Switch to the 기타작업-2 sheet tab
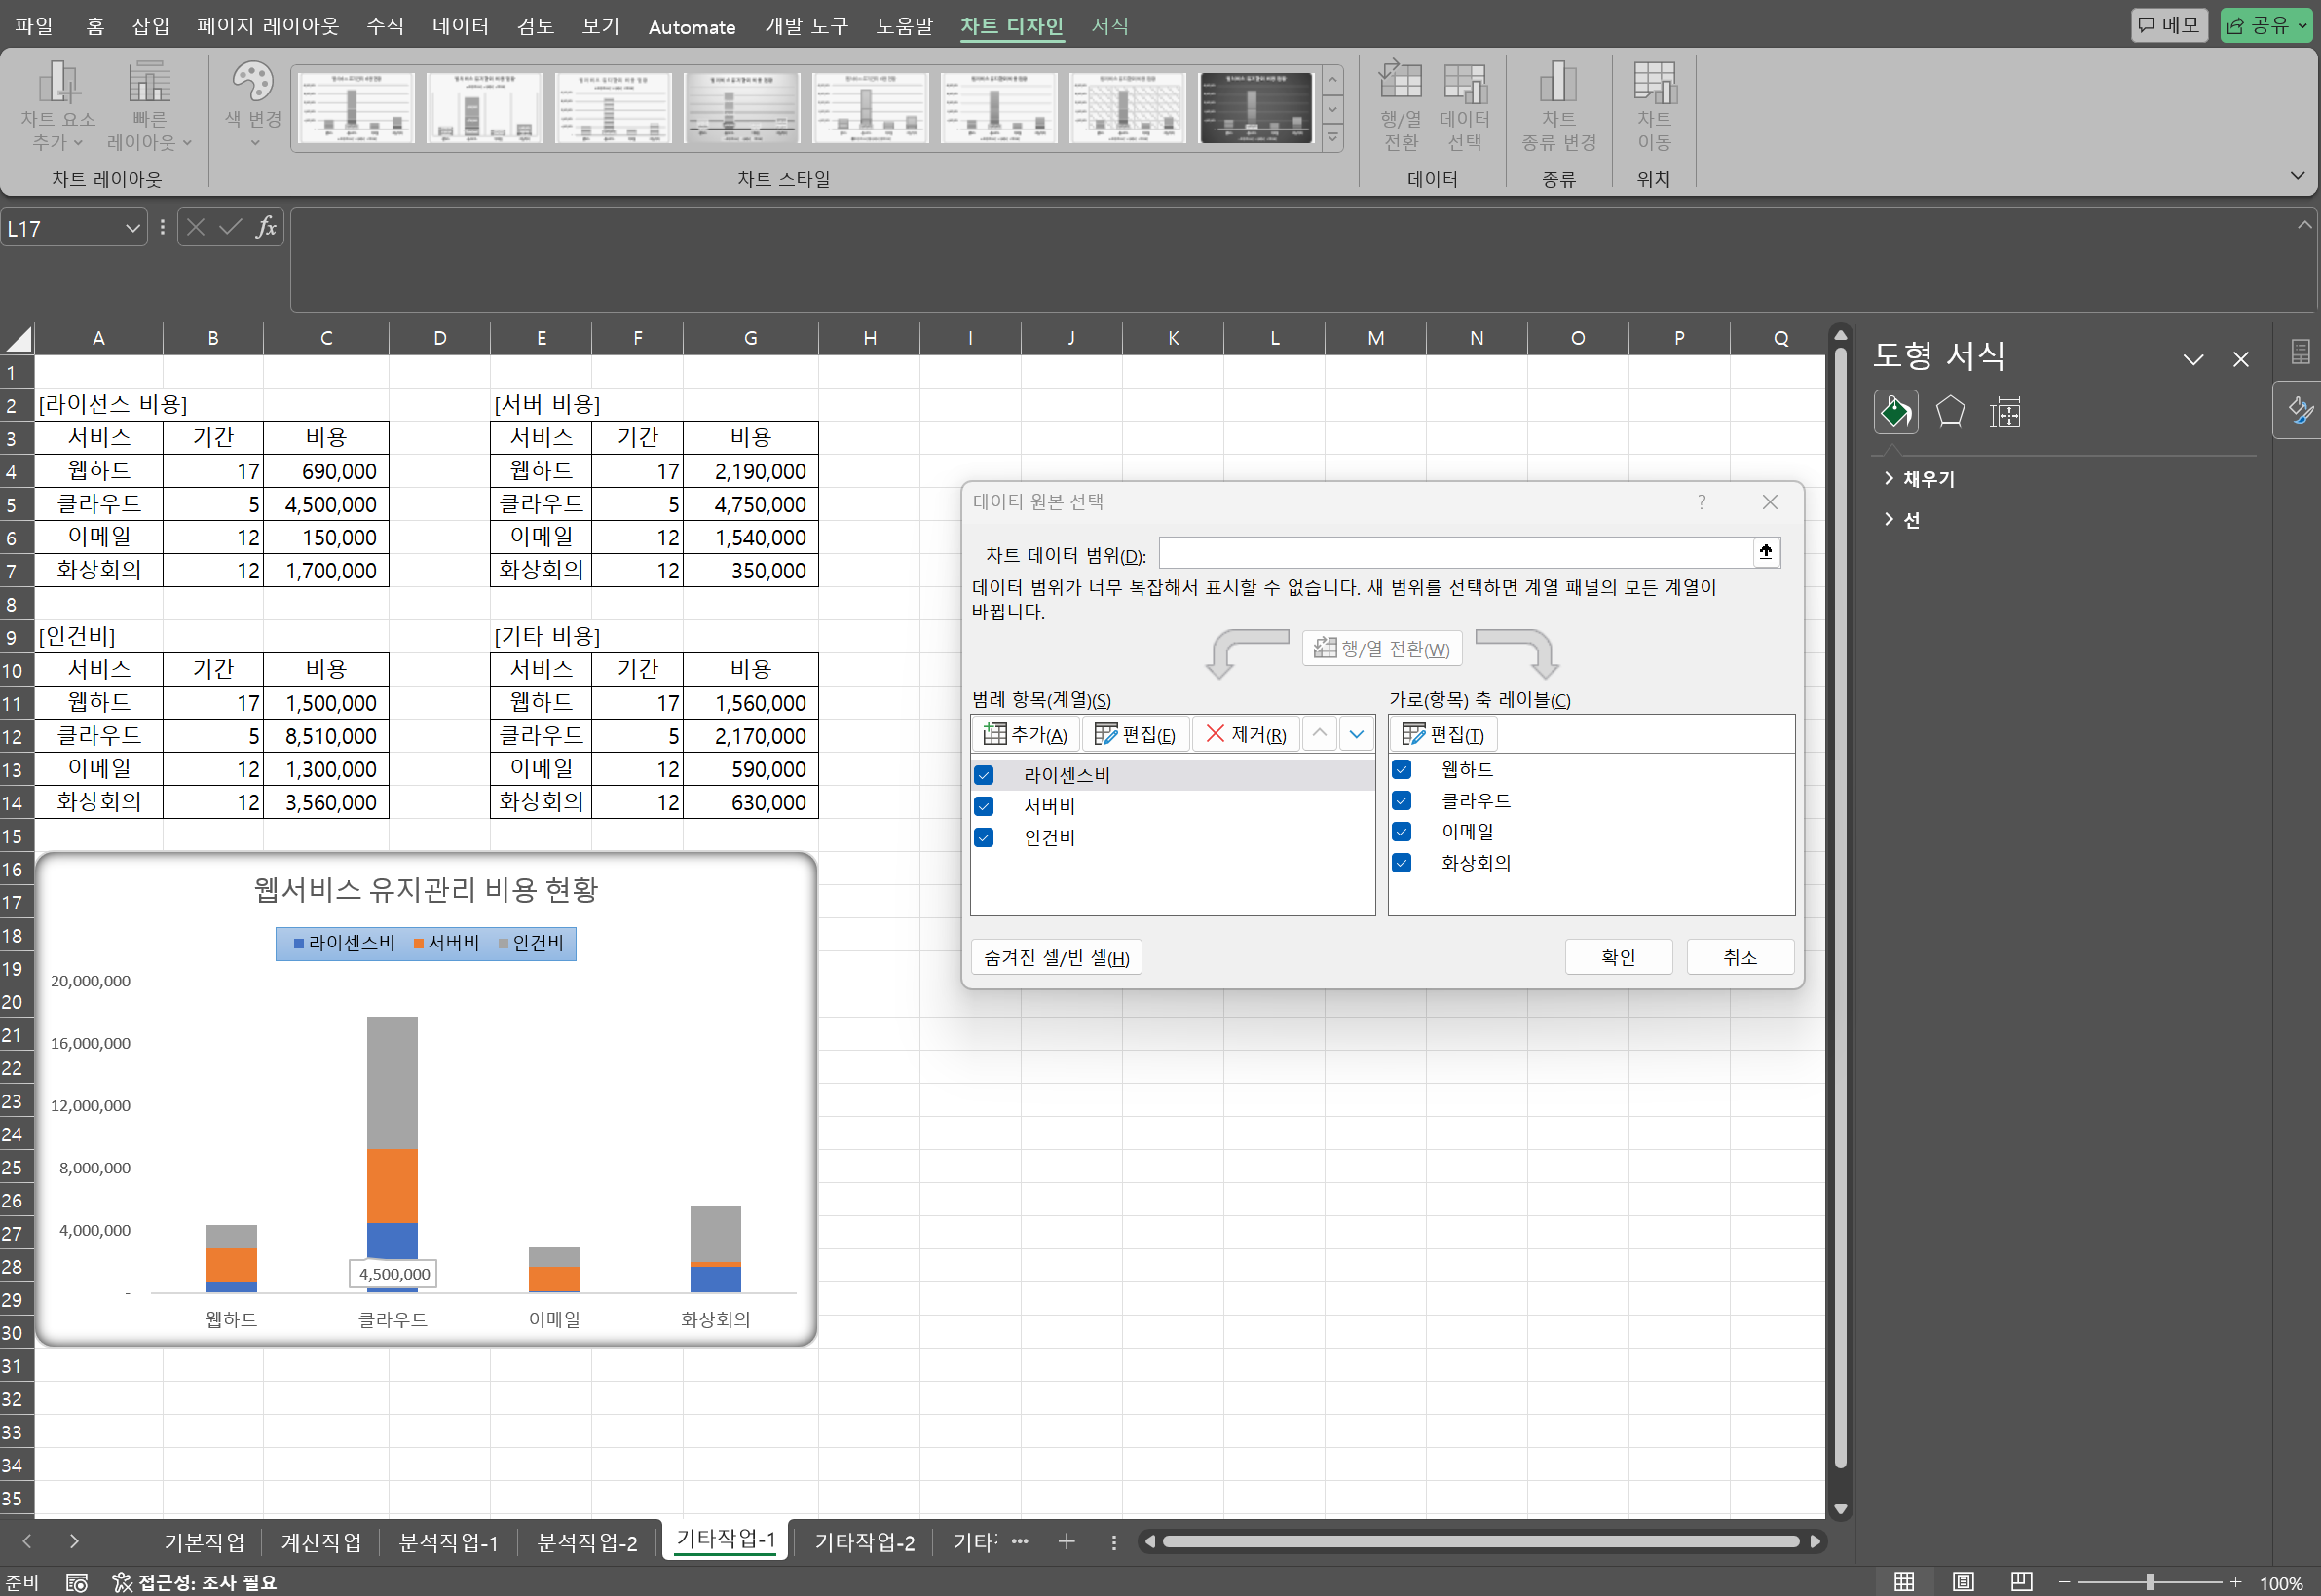Viewport: 2321px width, 1596px height. tap(864, 1542)
